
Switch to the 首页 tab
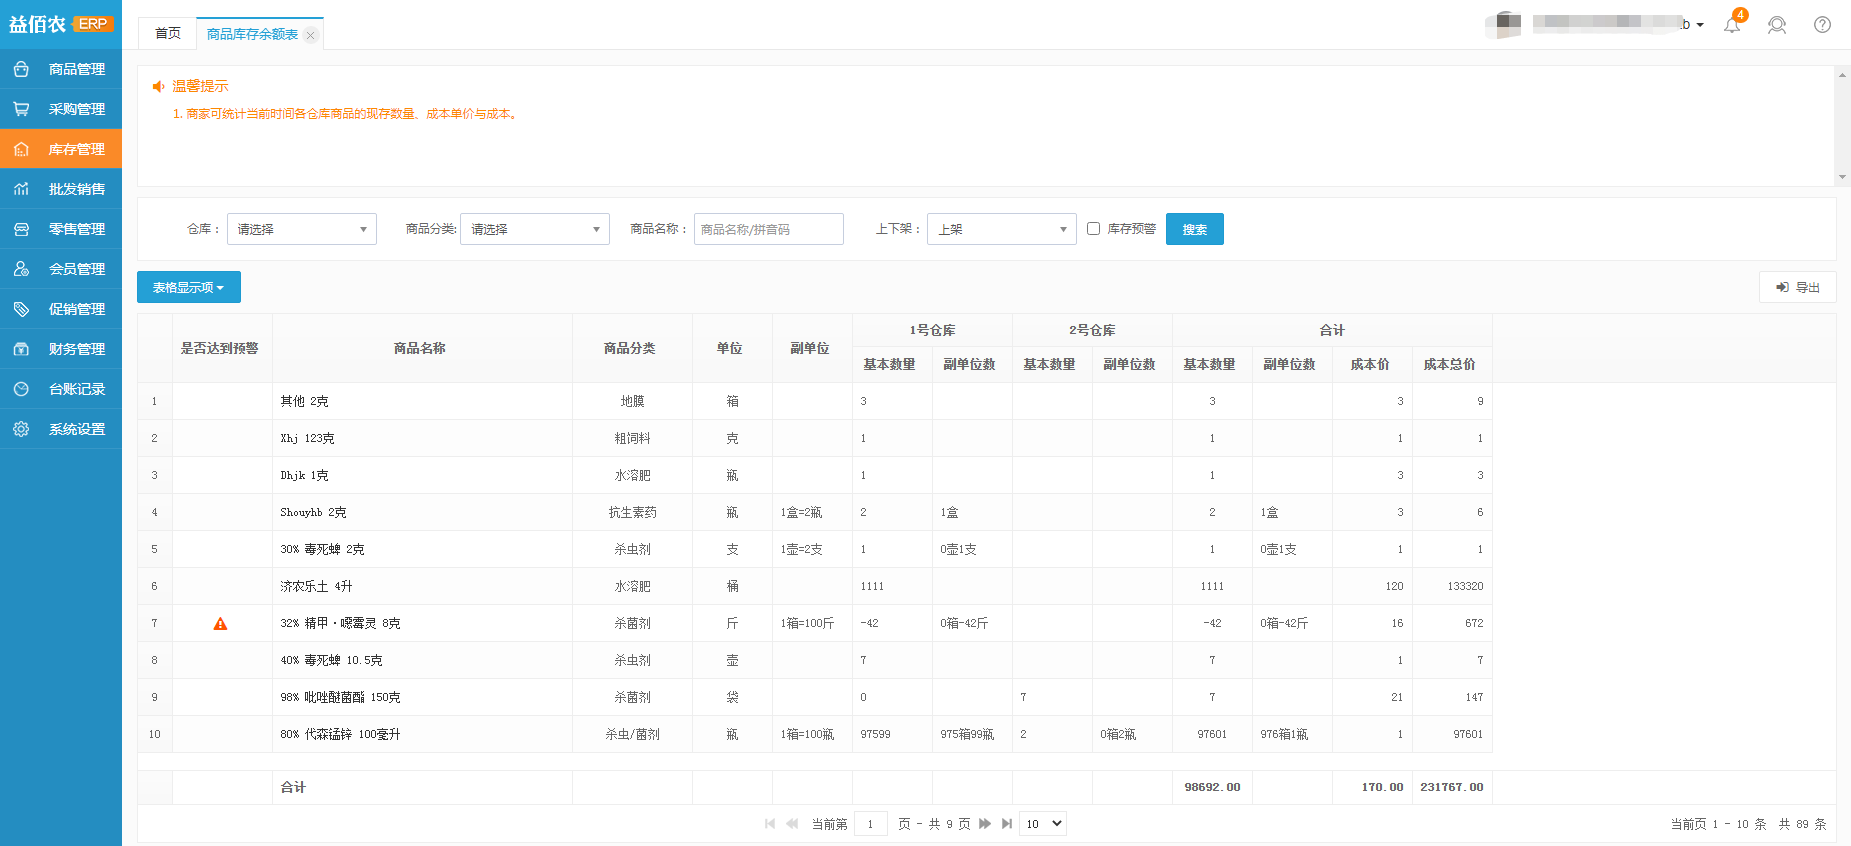[168, 34]
